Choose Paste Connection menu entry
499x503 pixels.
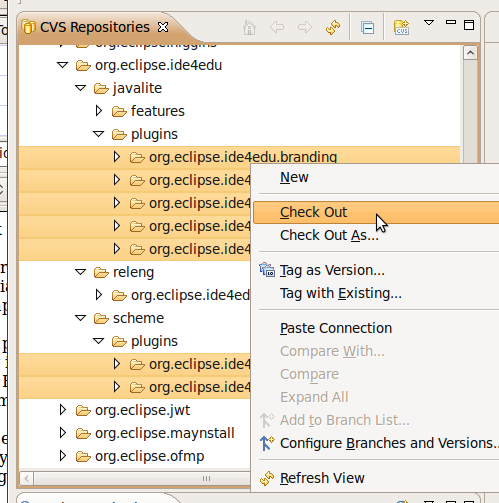[x=376, y=328]
